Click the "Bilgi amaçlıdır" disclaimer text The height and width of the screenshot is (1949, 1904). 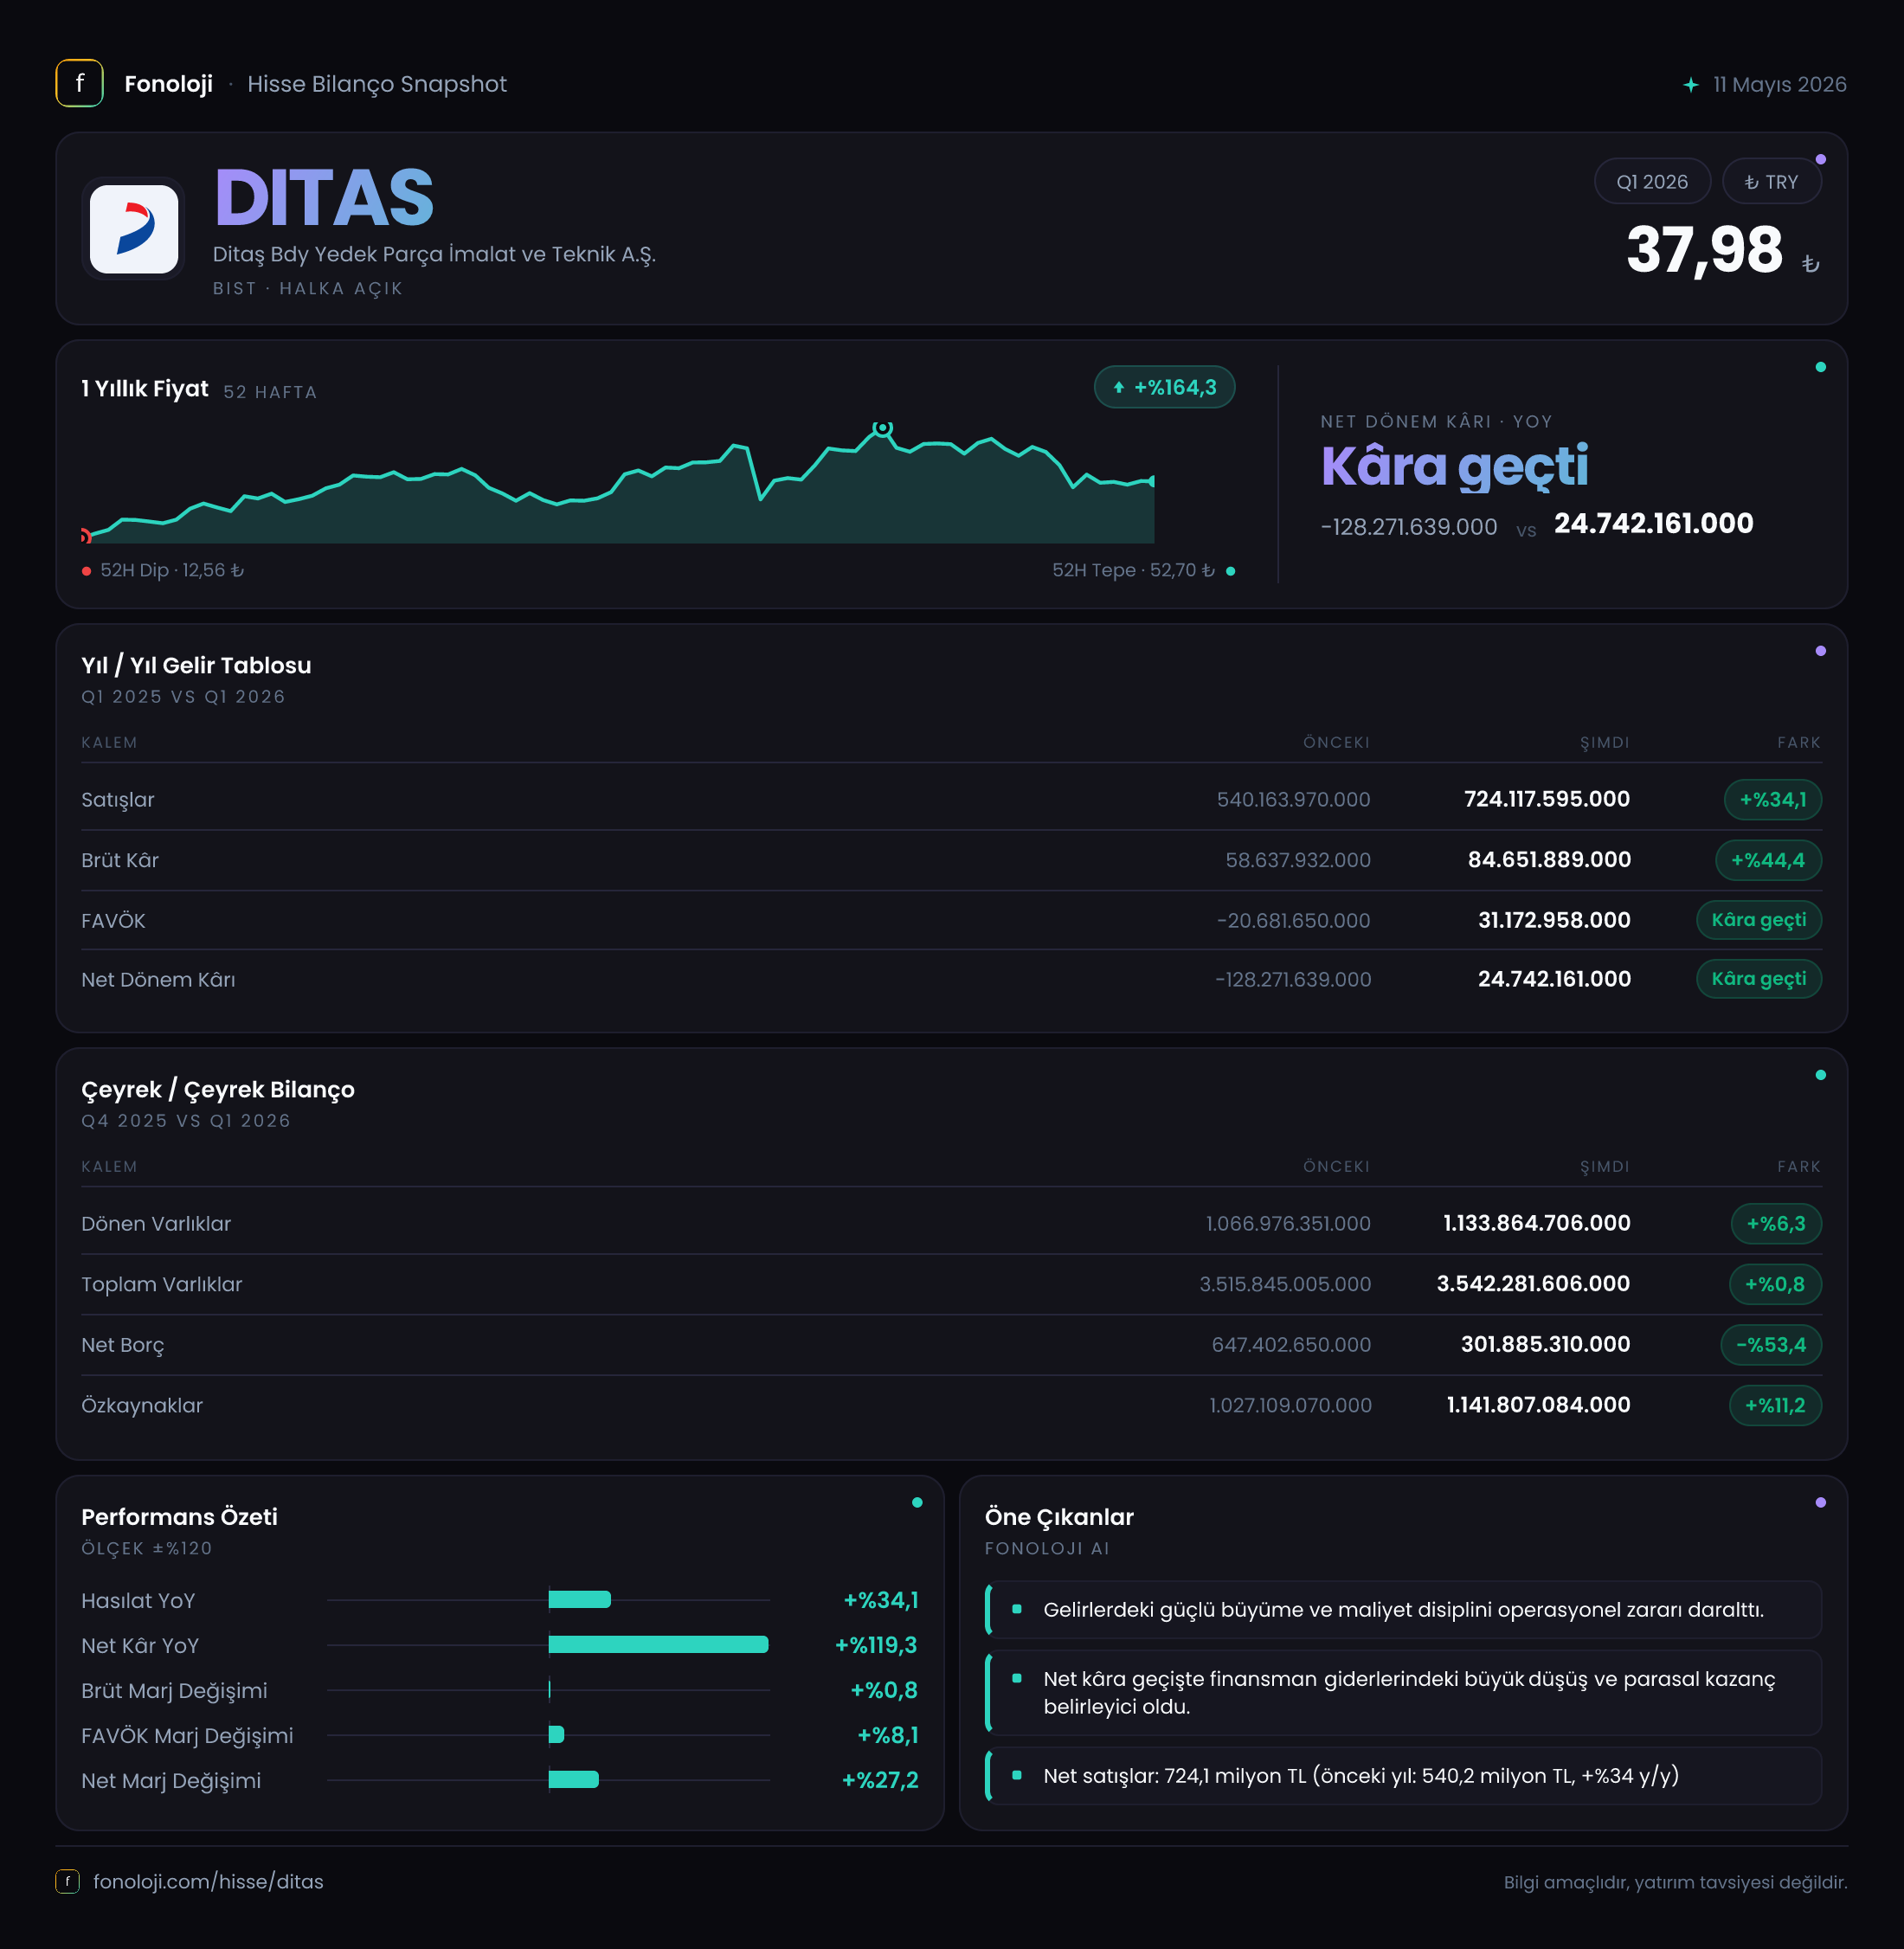(1675, 1882)
